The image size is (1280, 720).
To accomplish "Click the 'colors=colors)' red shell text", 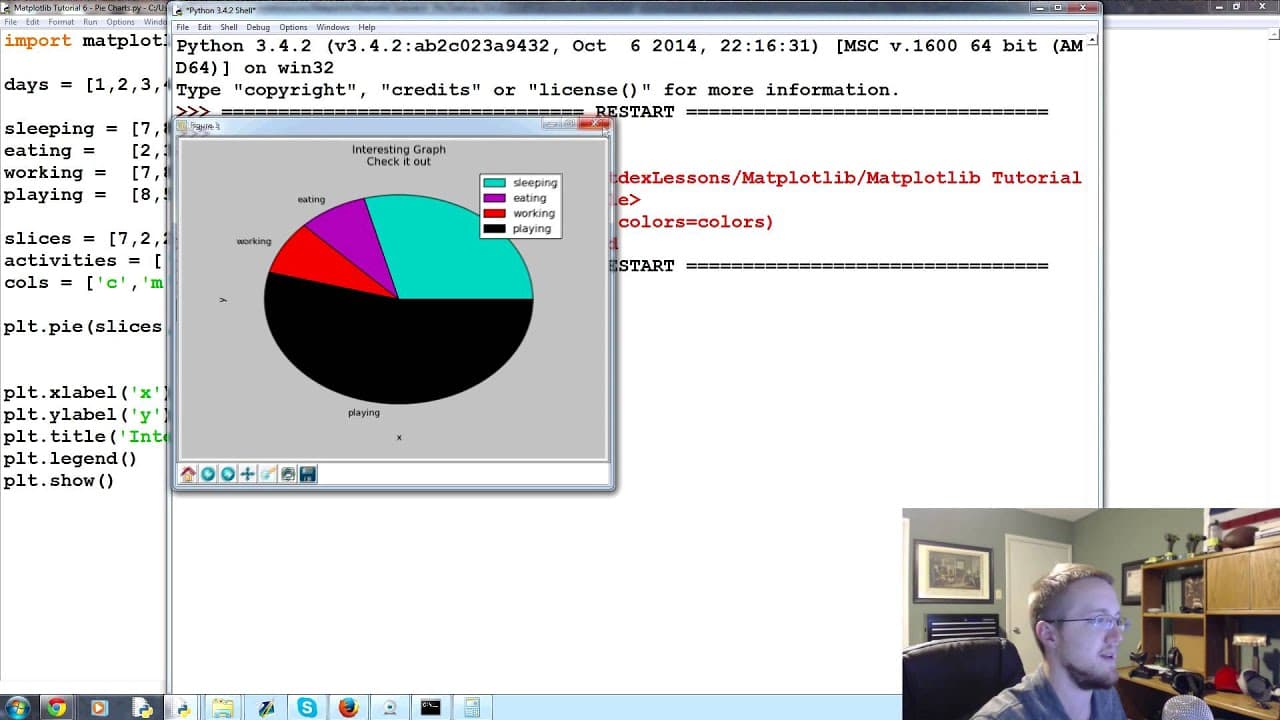I will point(695,222).
